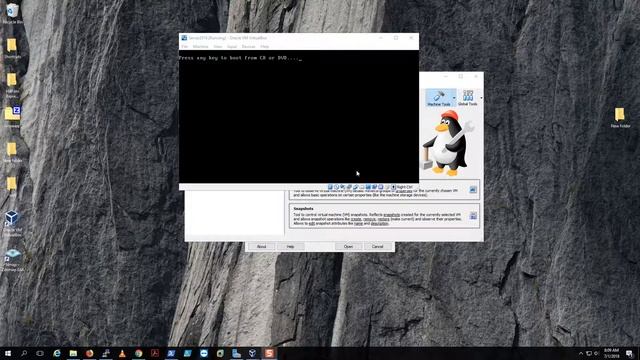Viewport: 640px width, 360px height.
Task: Launch Microsoft Edge from the taskbar
Action: click(57, 353)
